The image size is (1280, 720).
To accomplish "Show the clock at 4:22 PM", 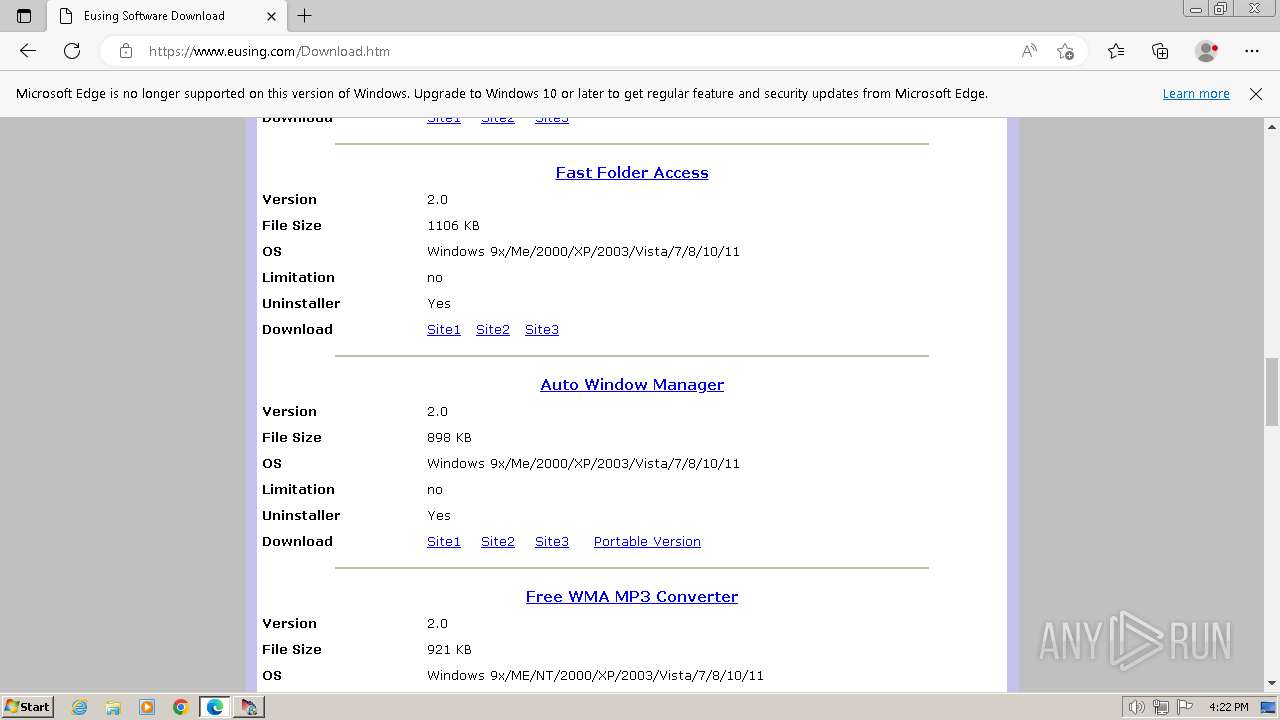I will pos(1229,707).
